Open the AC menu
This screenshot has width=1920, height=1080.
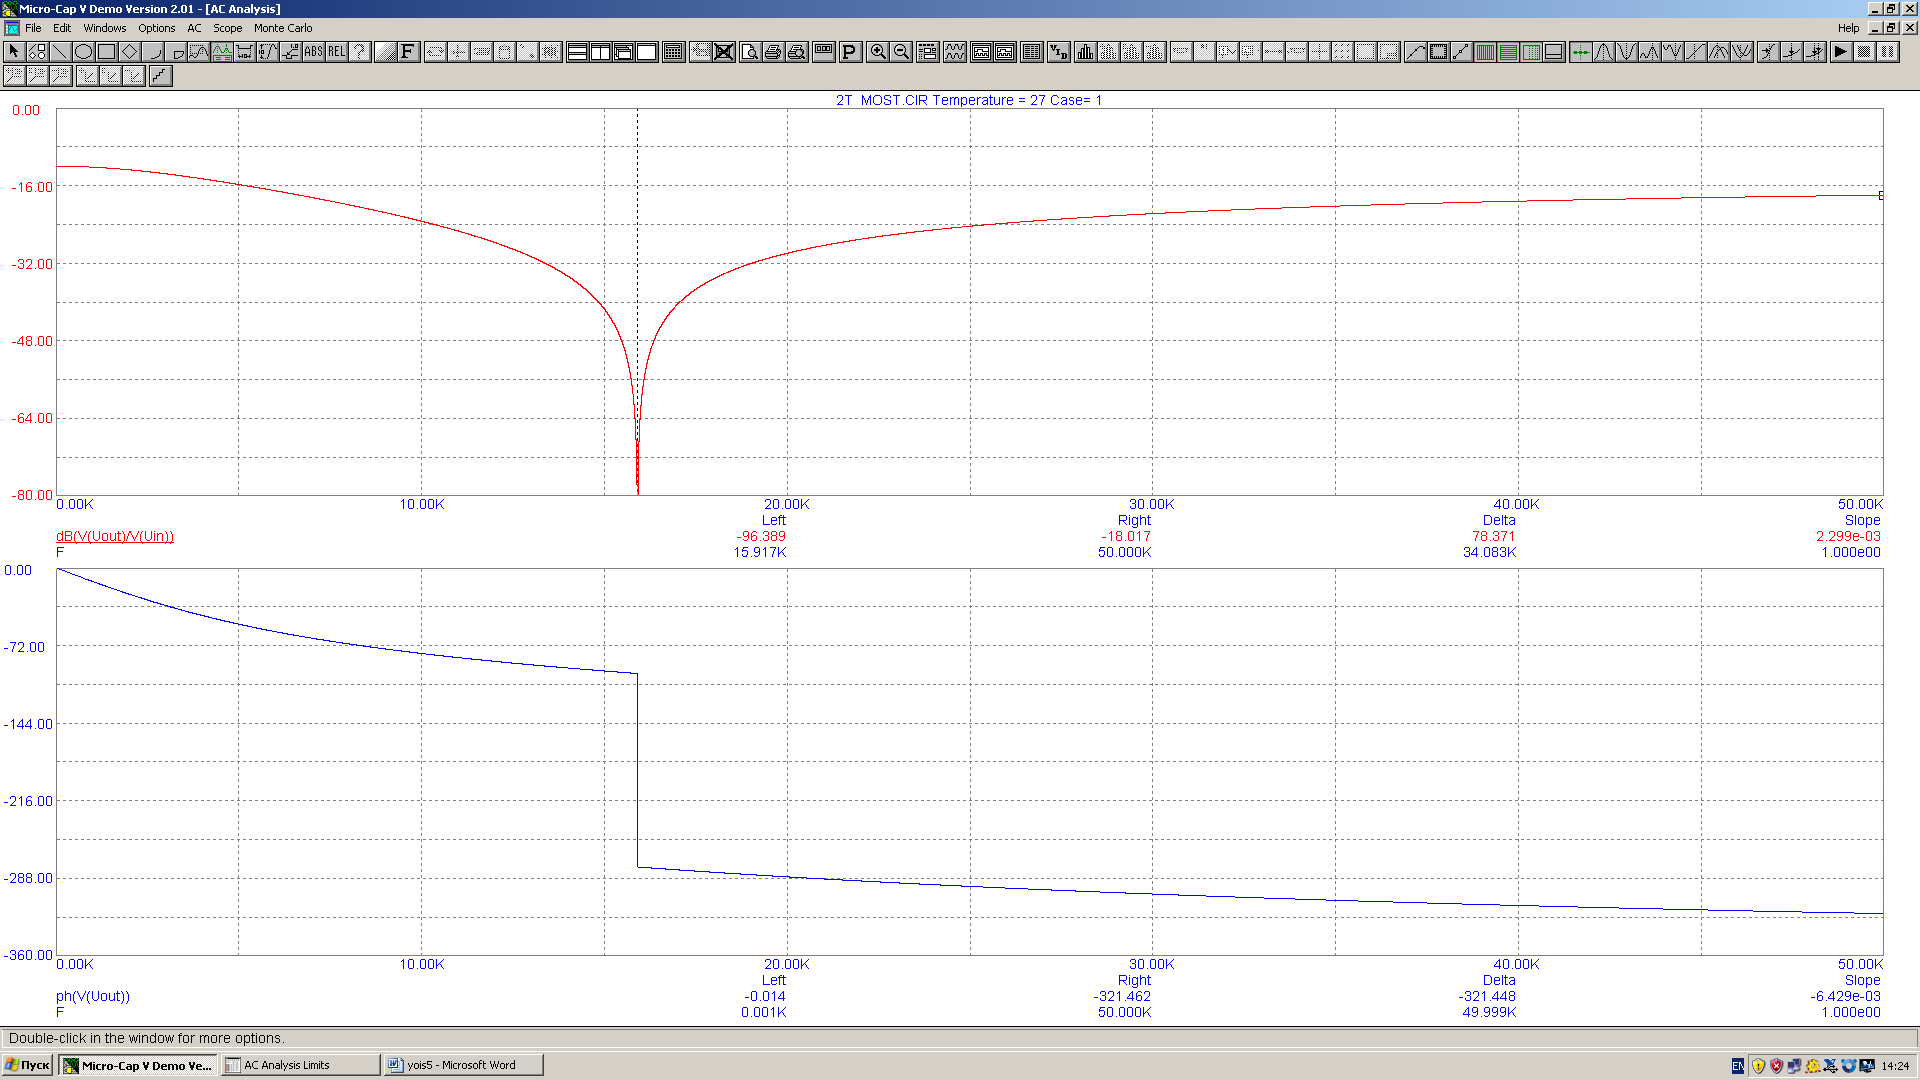click(194, 28)
